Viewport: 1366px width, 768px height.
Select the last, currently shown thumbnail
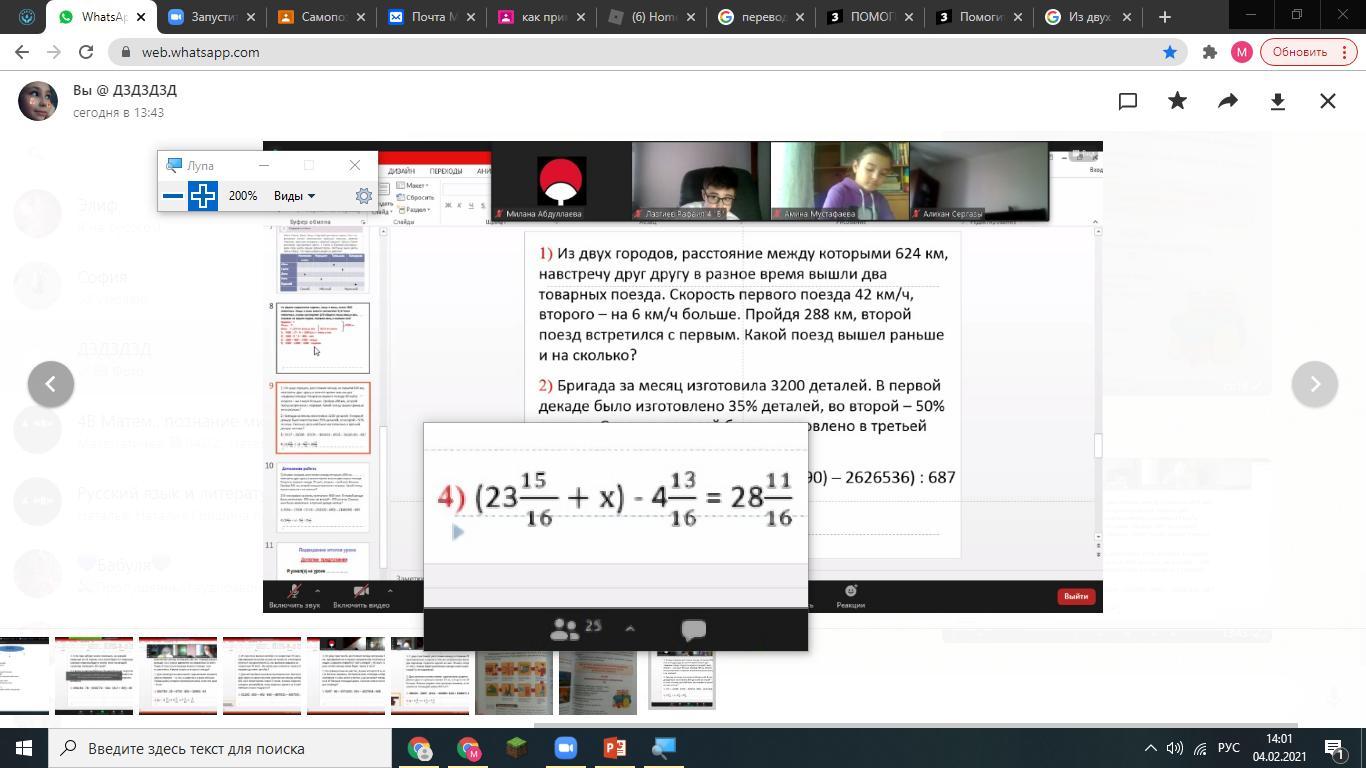(682, 679)
